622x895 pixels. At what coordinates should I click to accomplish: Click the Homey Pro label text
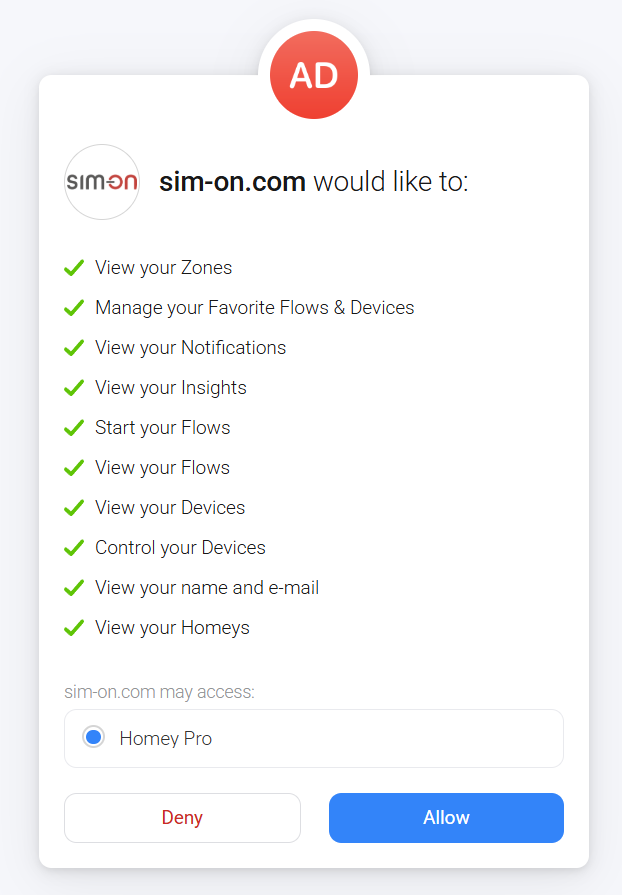tap(165, 739)
